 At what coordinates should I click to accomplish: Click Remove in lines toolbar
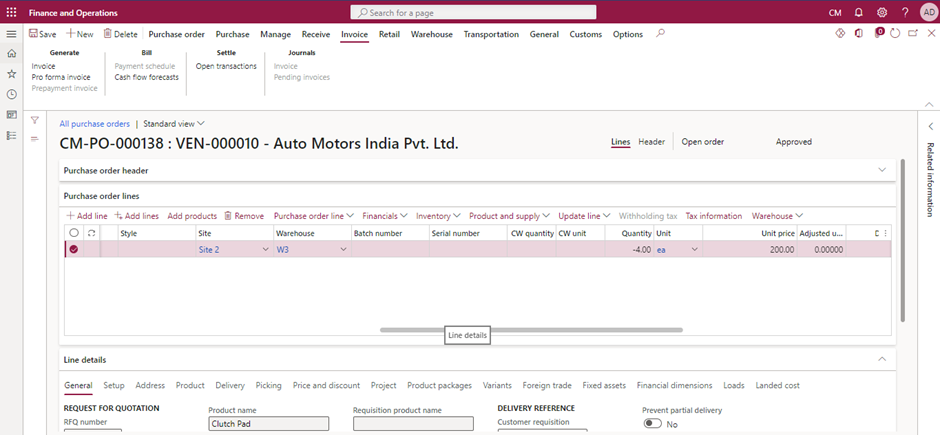click(244, 216)
